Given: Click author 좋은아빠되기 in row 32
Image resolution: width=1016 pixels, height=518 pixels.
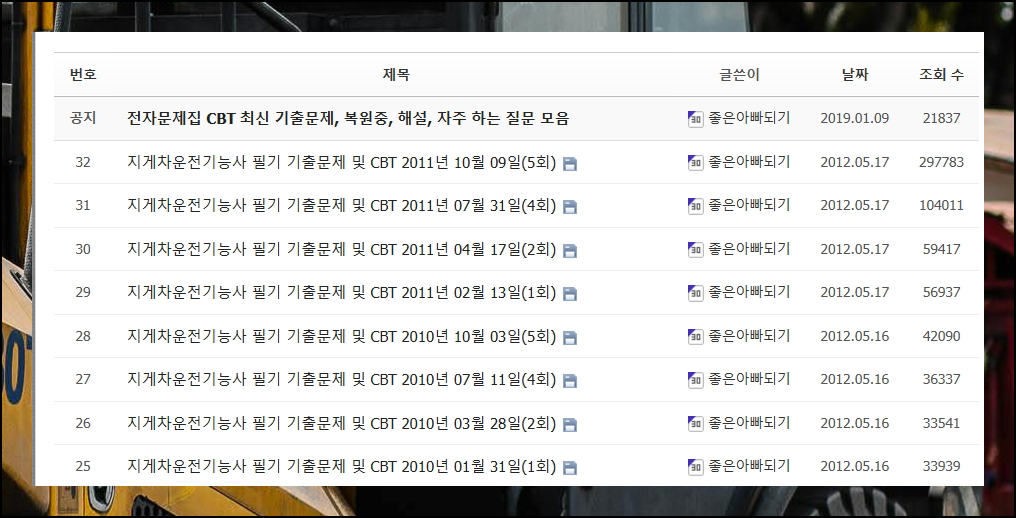Looking at the screenshot, I should point(749,161).
